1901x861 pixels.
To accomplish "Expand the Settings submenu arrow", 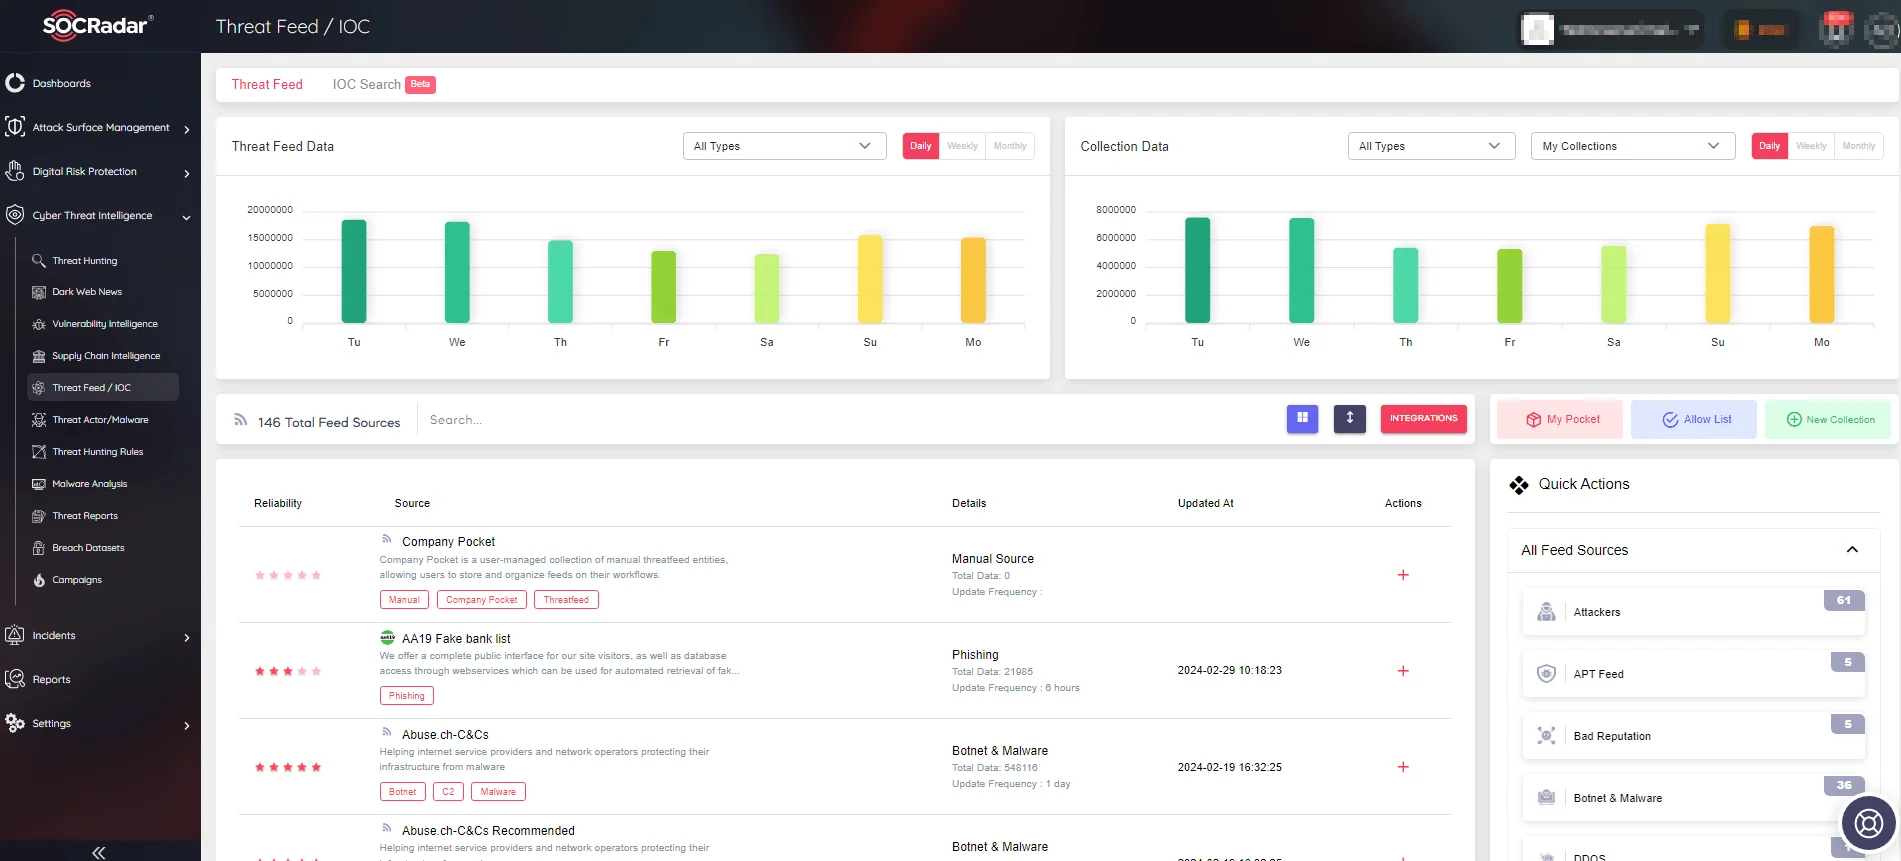I will [187, 725].
